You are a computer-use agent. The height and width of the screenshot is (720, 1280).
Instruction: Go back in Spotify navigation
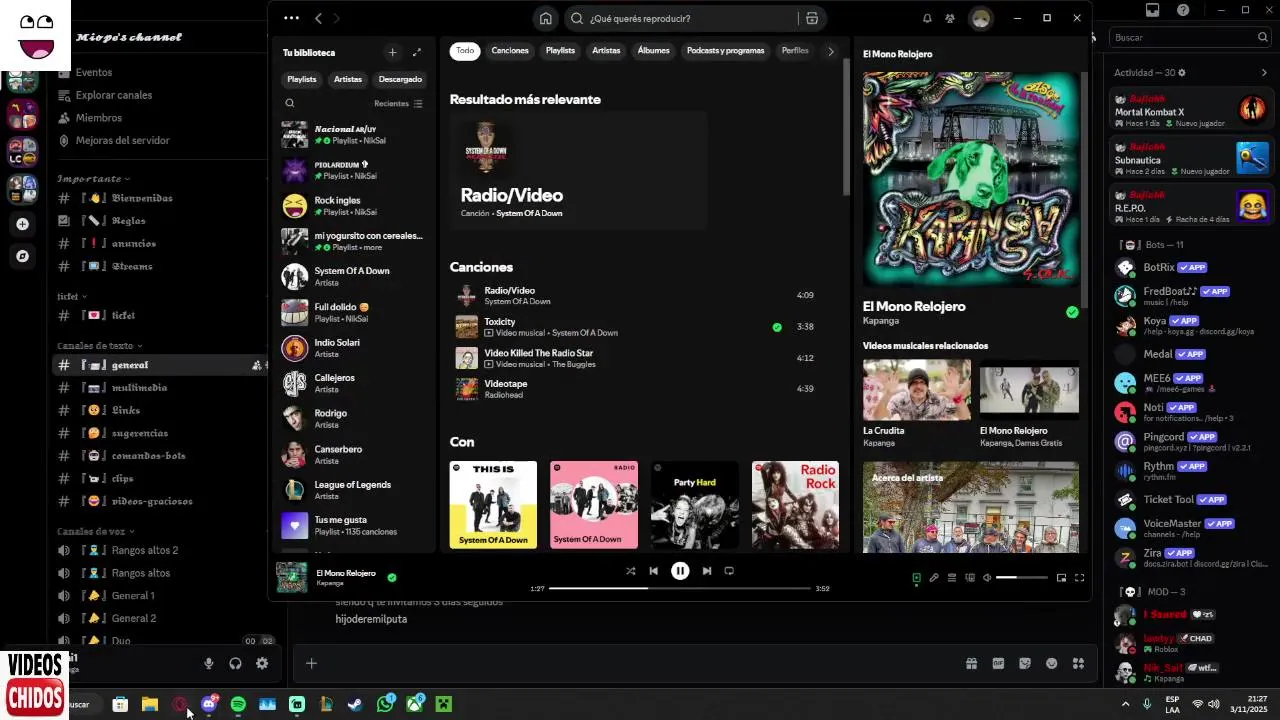pyautogui.click(x=318, y=18)
